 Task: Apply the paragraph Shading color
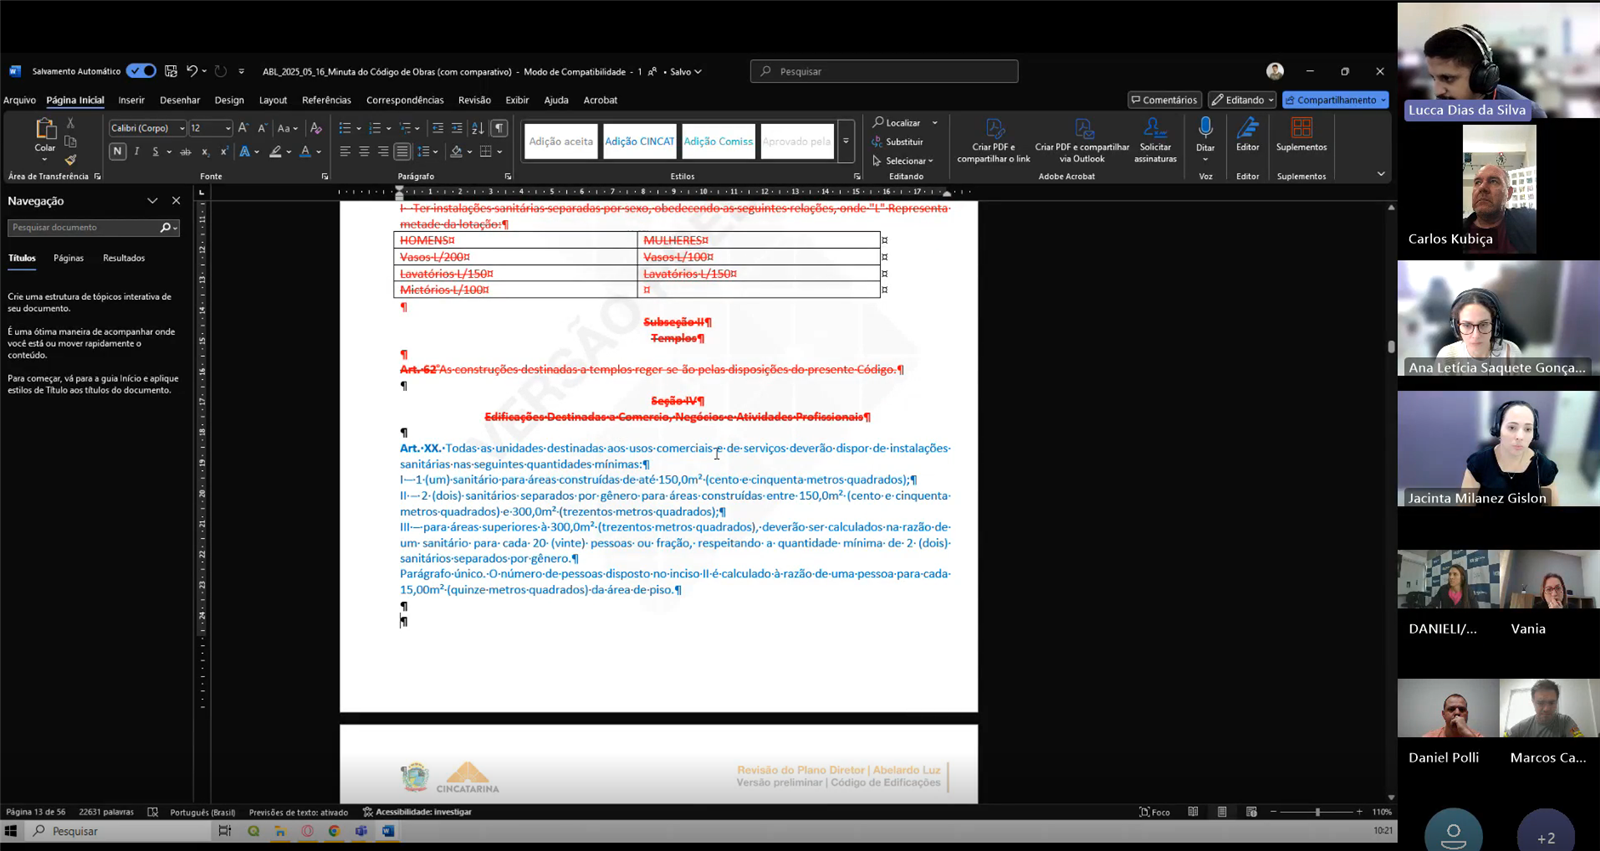(x=457, y=152)
